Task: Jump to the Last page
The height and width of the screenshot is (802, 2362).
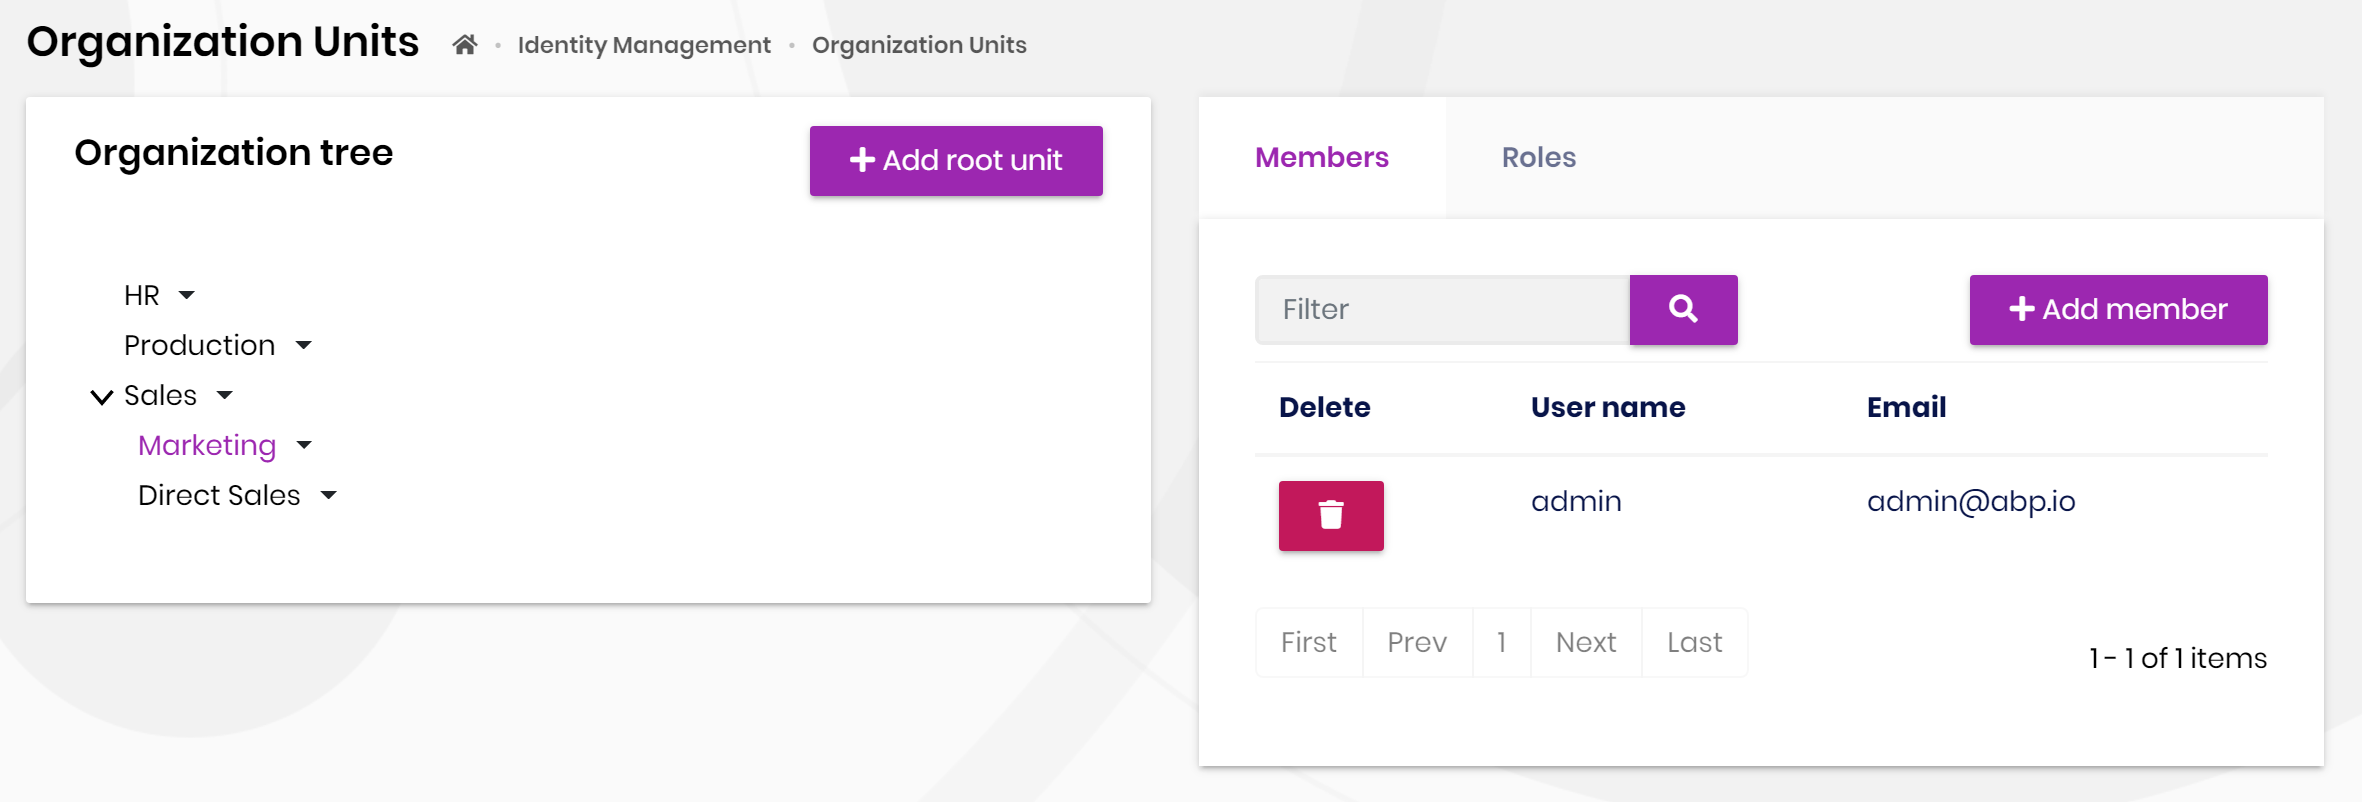Action: 1694,643
